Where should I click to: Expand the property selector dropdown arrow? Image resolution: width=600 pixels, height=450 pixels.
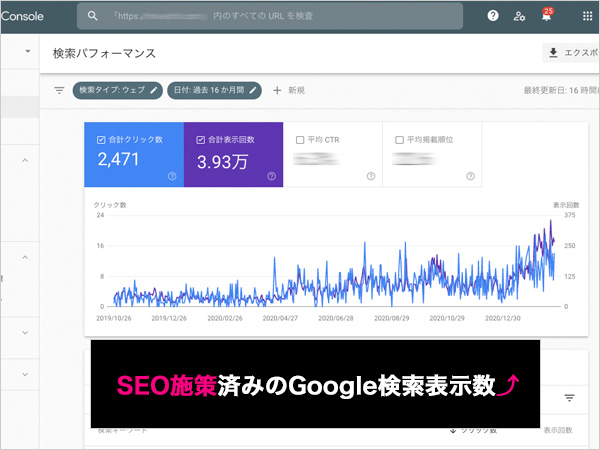[x=28, y=51]
